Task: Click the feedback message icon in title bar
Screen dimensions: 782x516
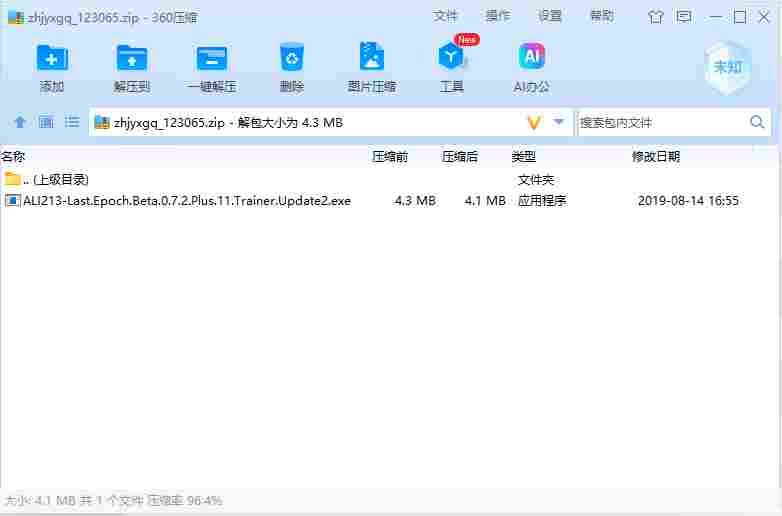Action: (x=684, y=17)
